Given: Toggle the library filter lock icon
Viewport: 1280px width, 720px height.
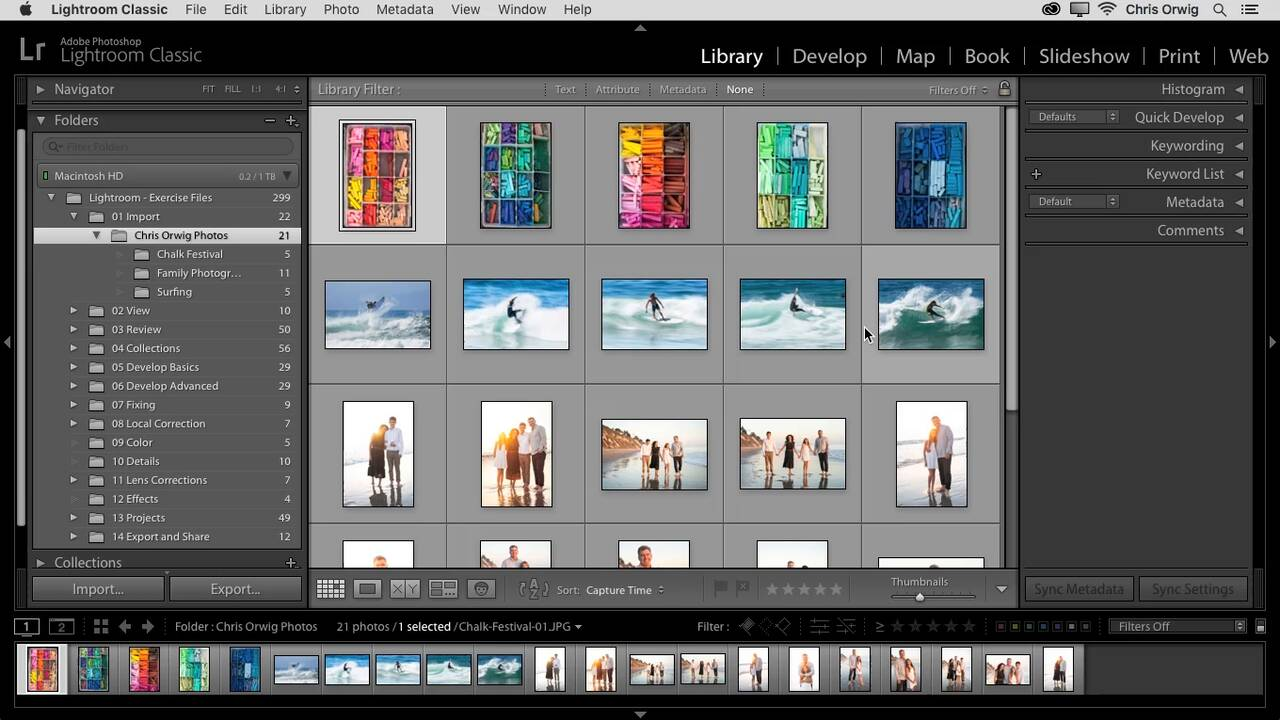Looking at the screenshot, I should click(x=1004, y=89).
